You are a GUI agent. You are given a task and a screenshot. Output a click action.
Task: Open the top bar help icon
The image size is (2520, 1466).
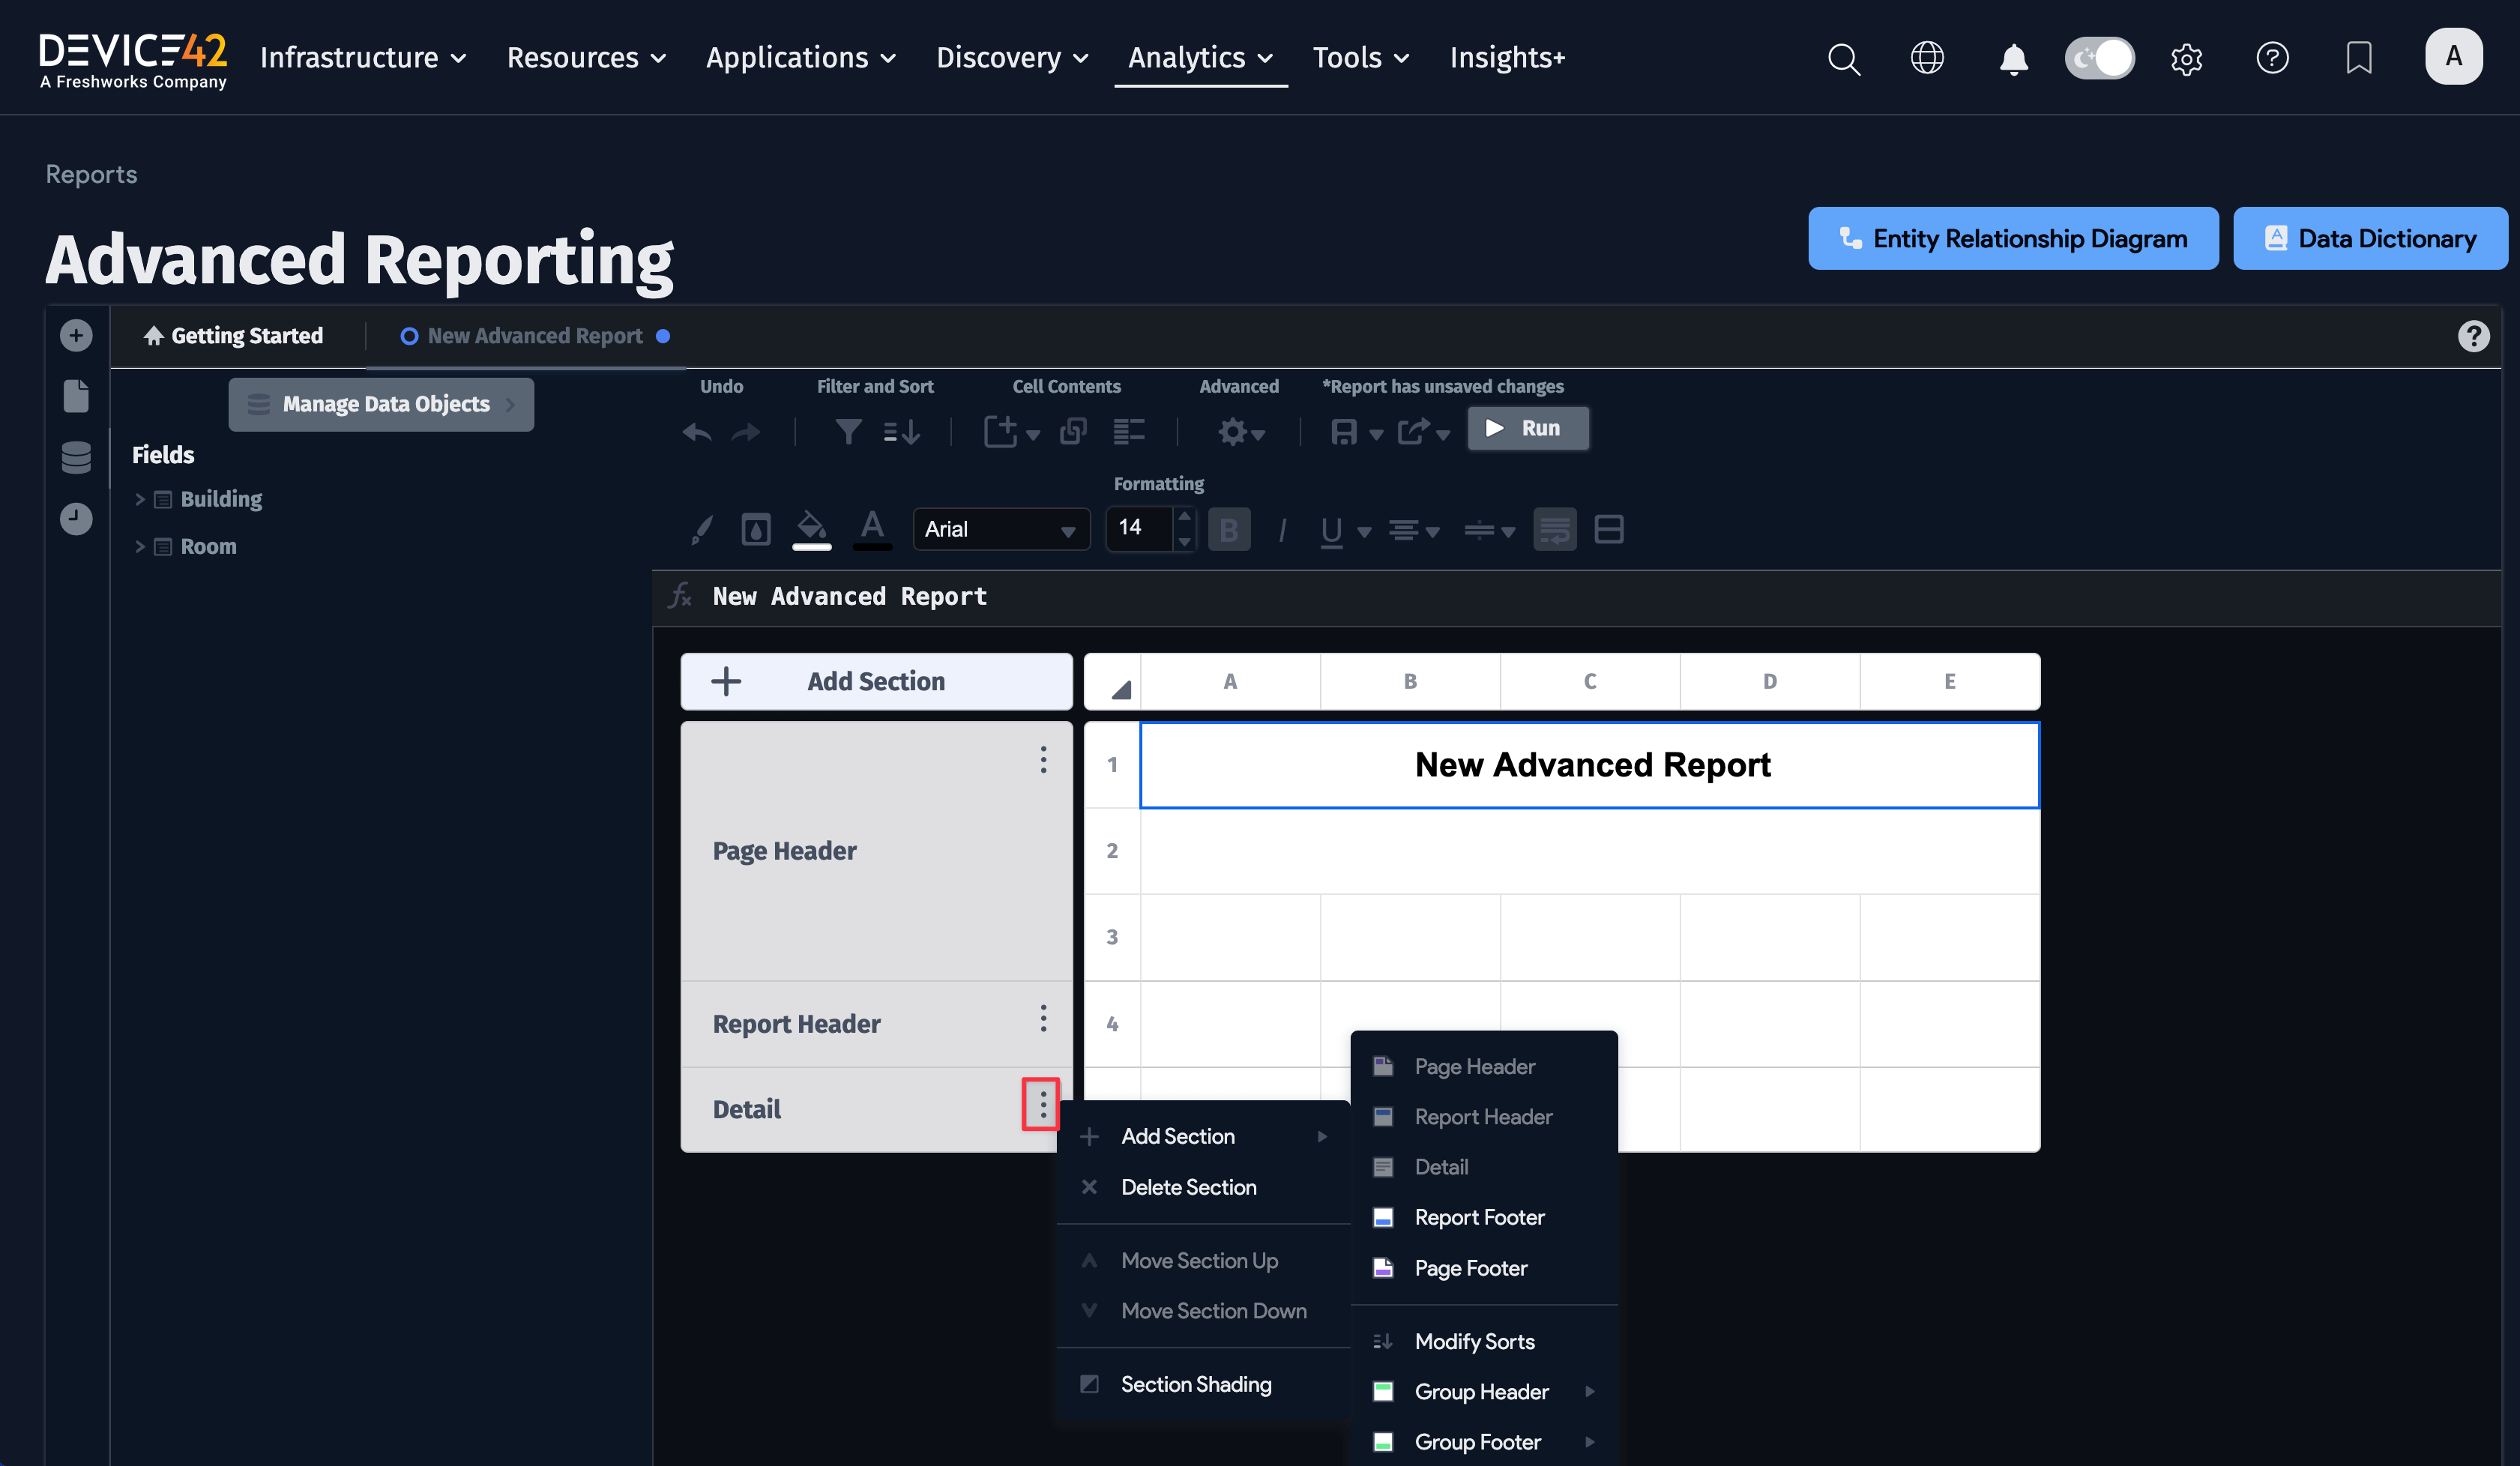tap(2272, 58)
